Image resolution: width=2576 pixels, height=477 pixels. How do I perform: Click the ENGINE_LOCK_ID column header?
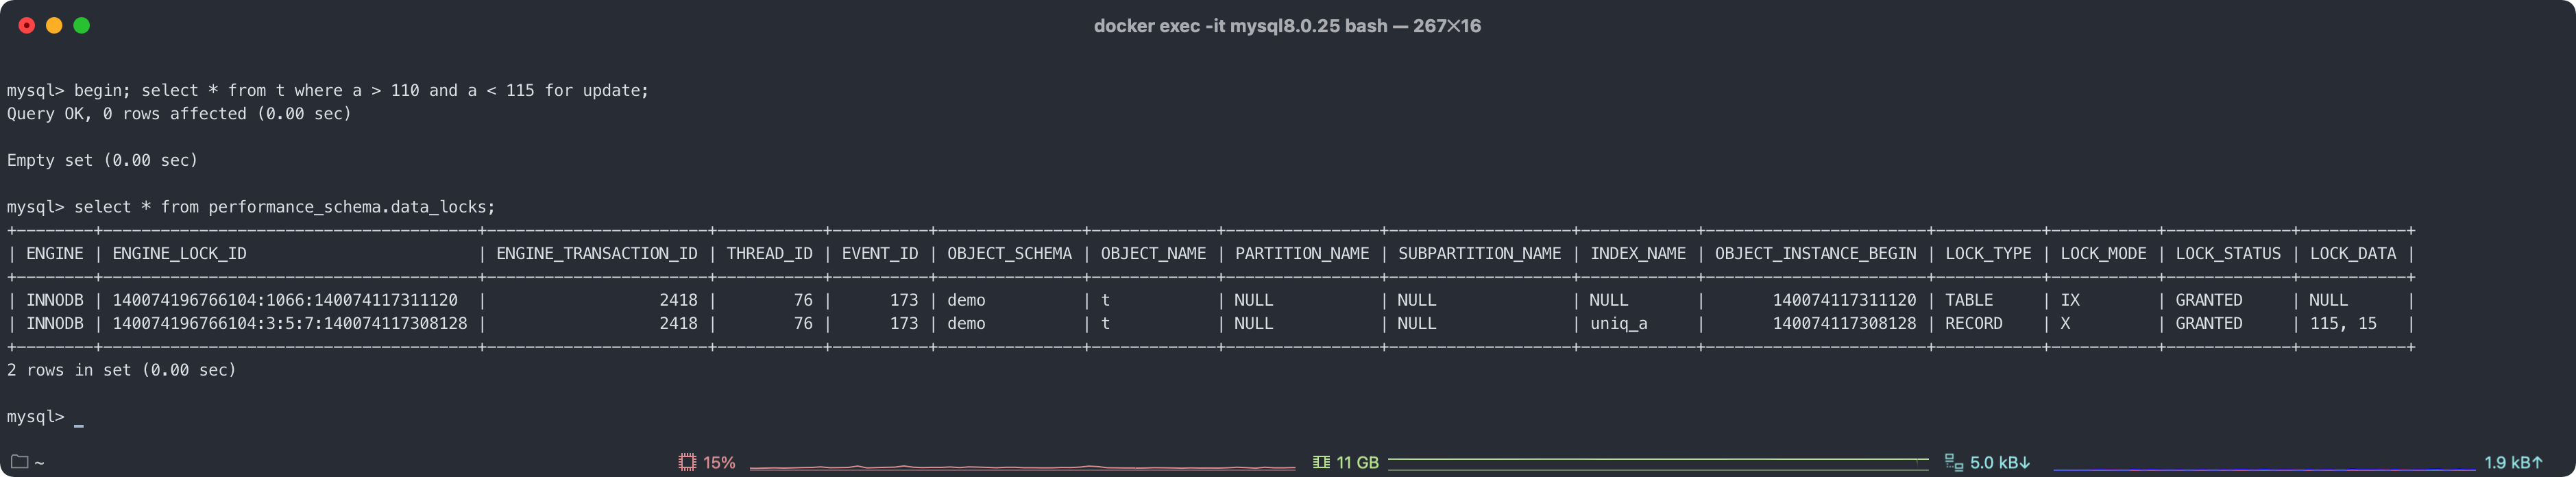click(179, 254)
